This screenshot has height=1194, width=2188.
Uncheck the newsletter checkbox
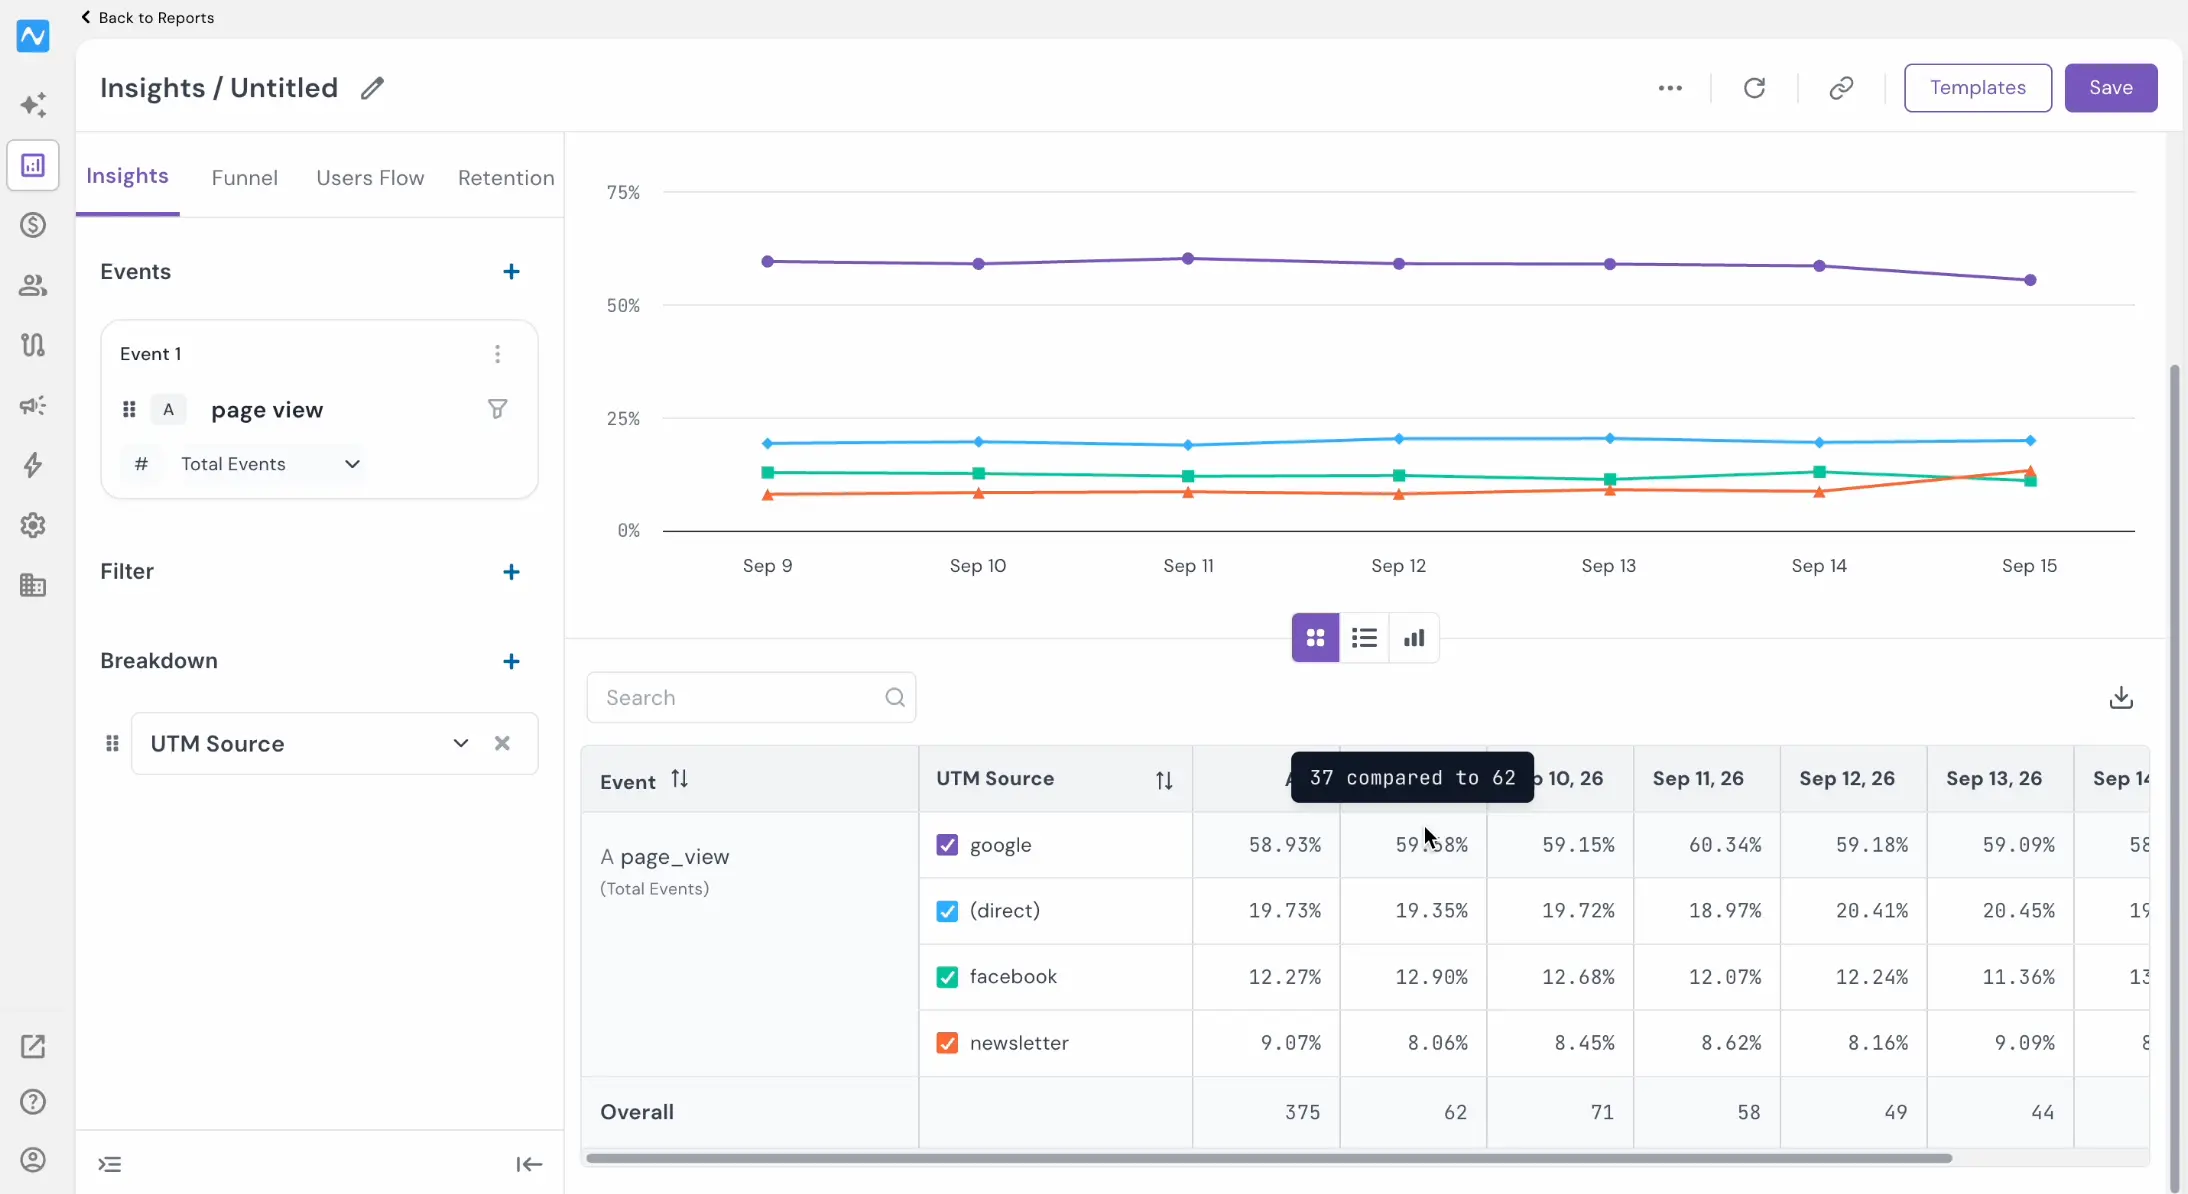click(947, 1043)
